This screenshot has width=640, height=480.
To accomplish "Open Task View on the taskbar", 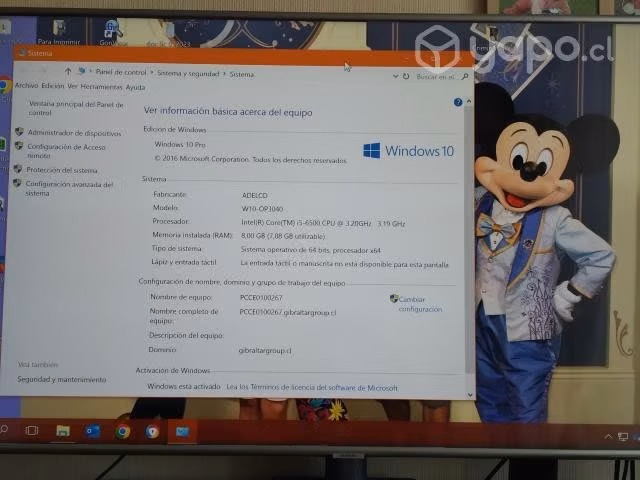I will (x=32, y=431).
